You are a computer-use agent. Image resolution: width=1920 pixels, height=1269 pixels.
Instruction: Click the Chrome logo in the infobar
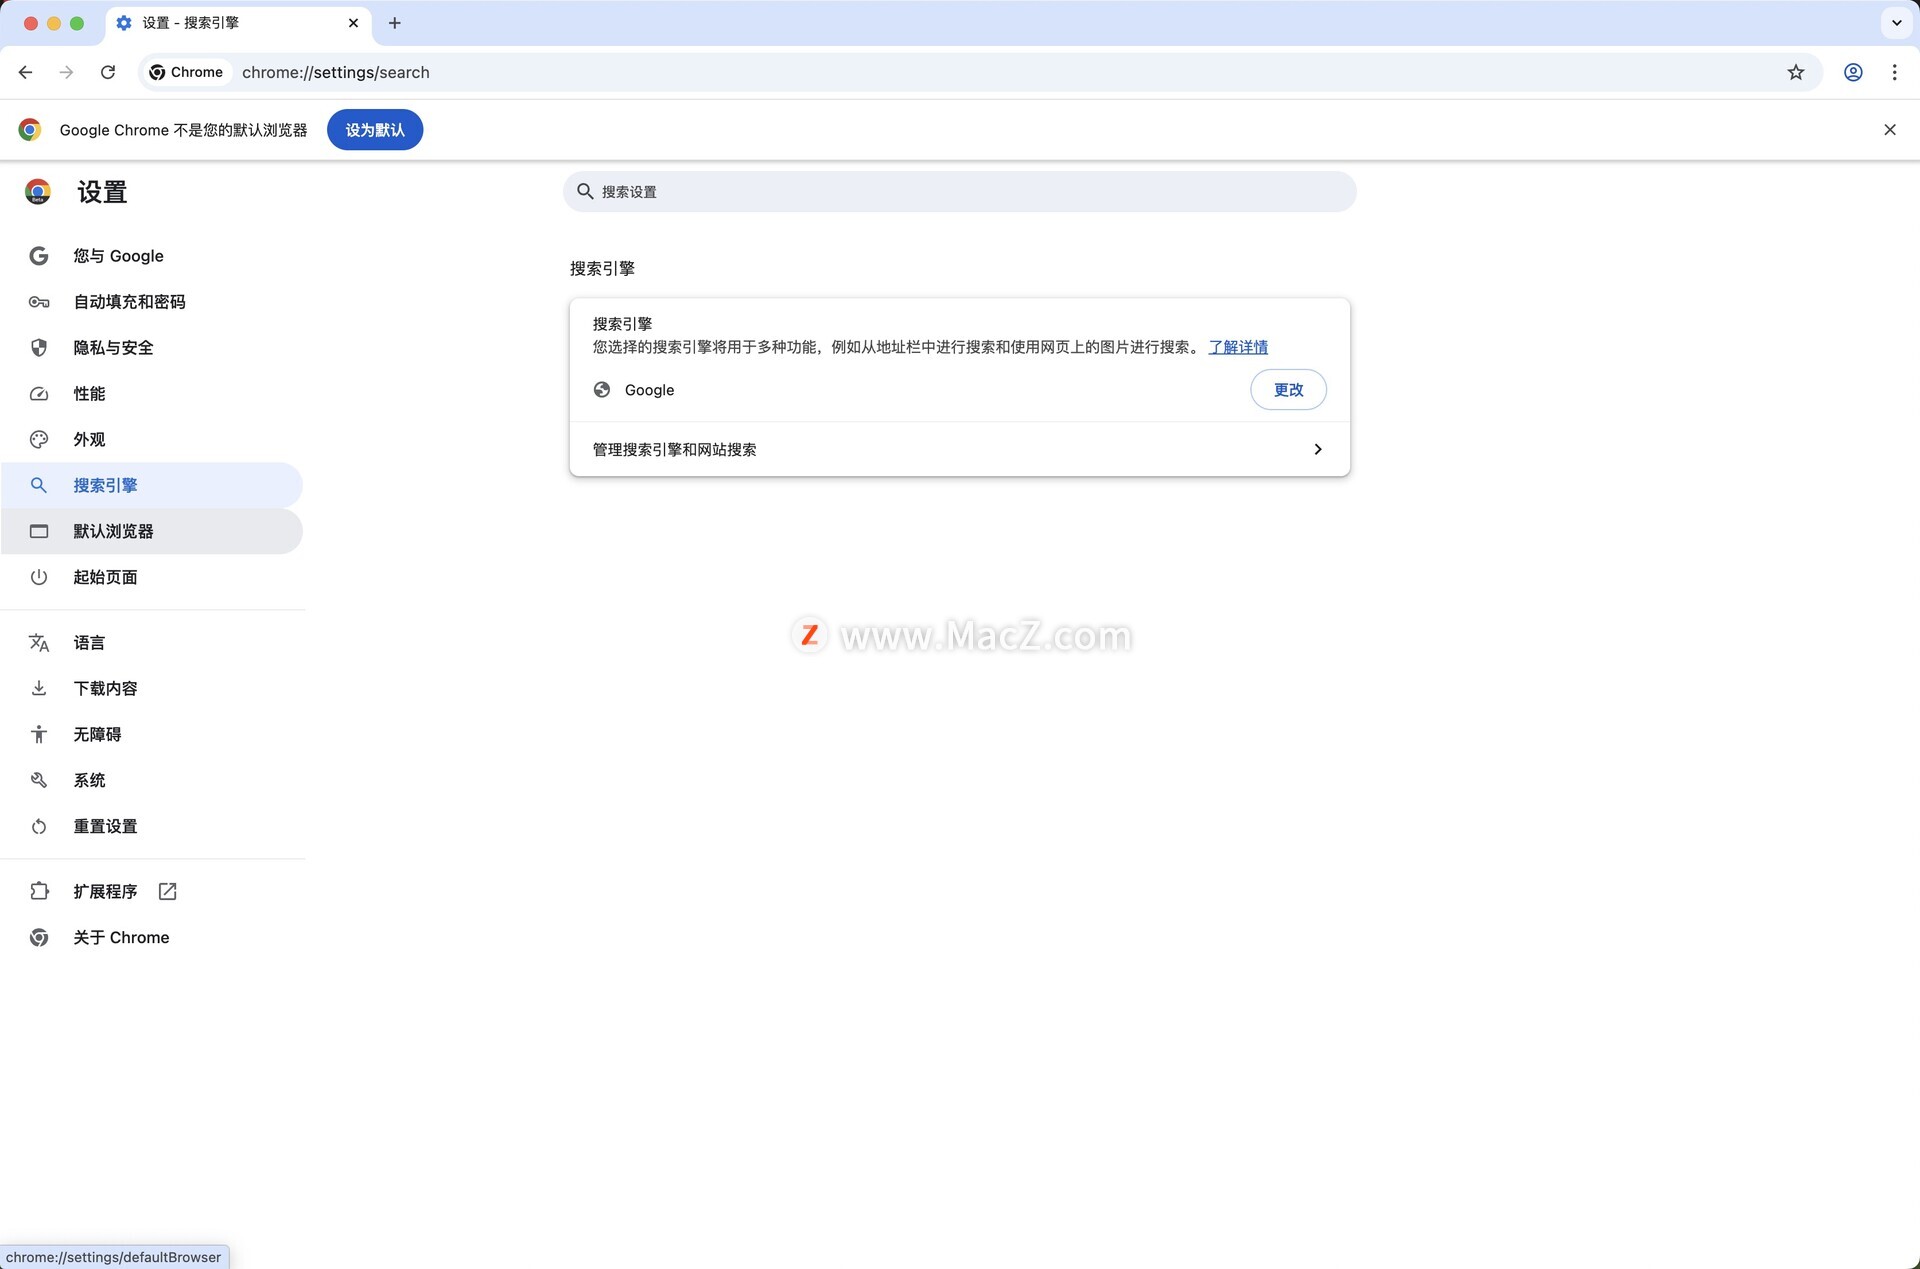pyautogui.click(x=30, y=130)
